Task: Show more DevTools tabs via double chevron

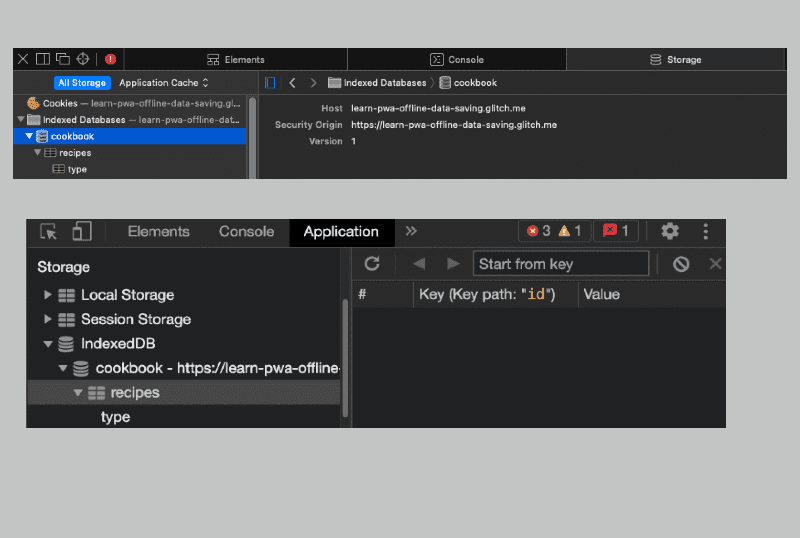Action: tap(411, 232)
